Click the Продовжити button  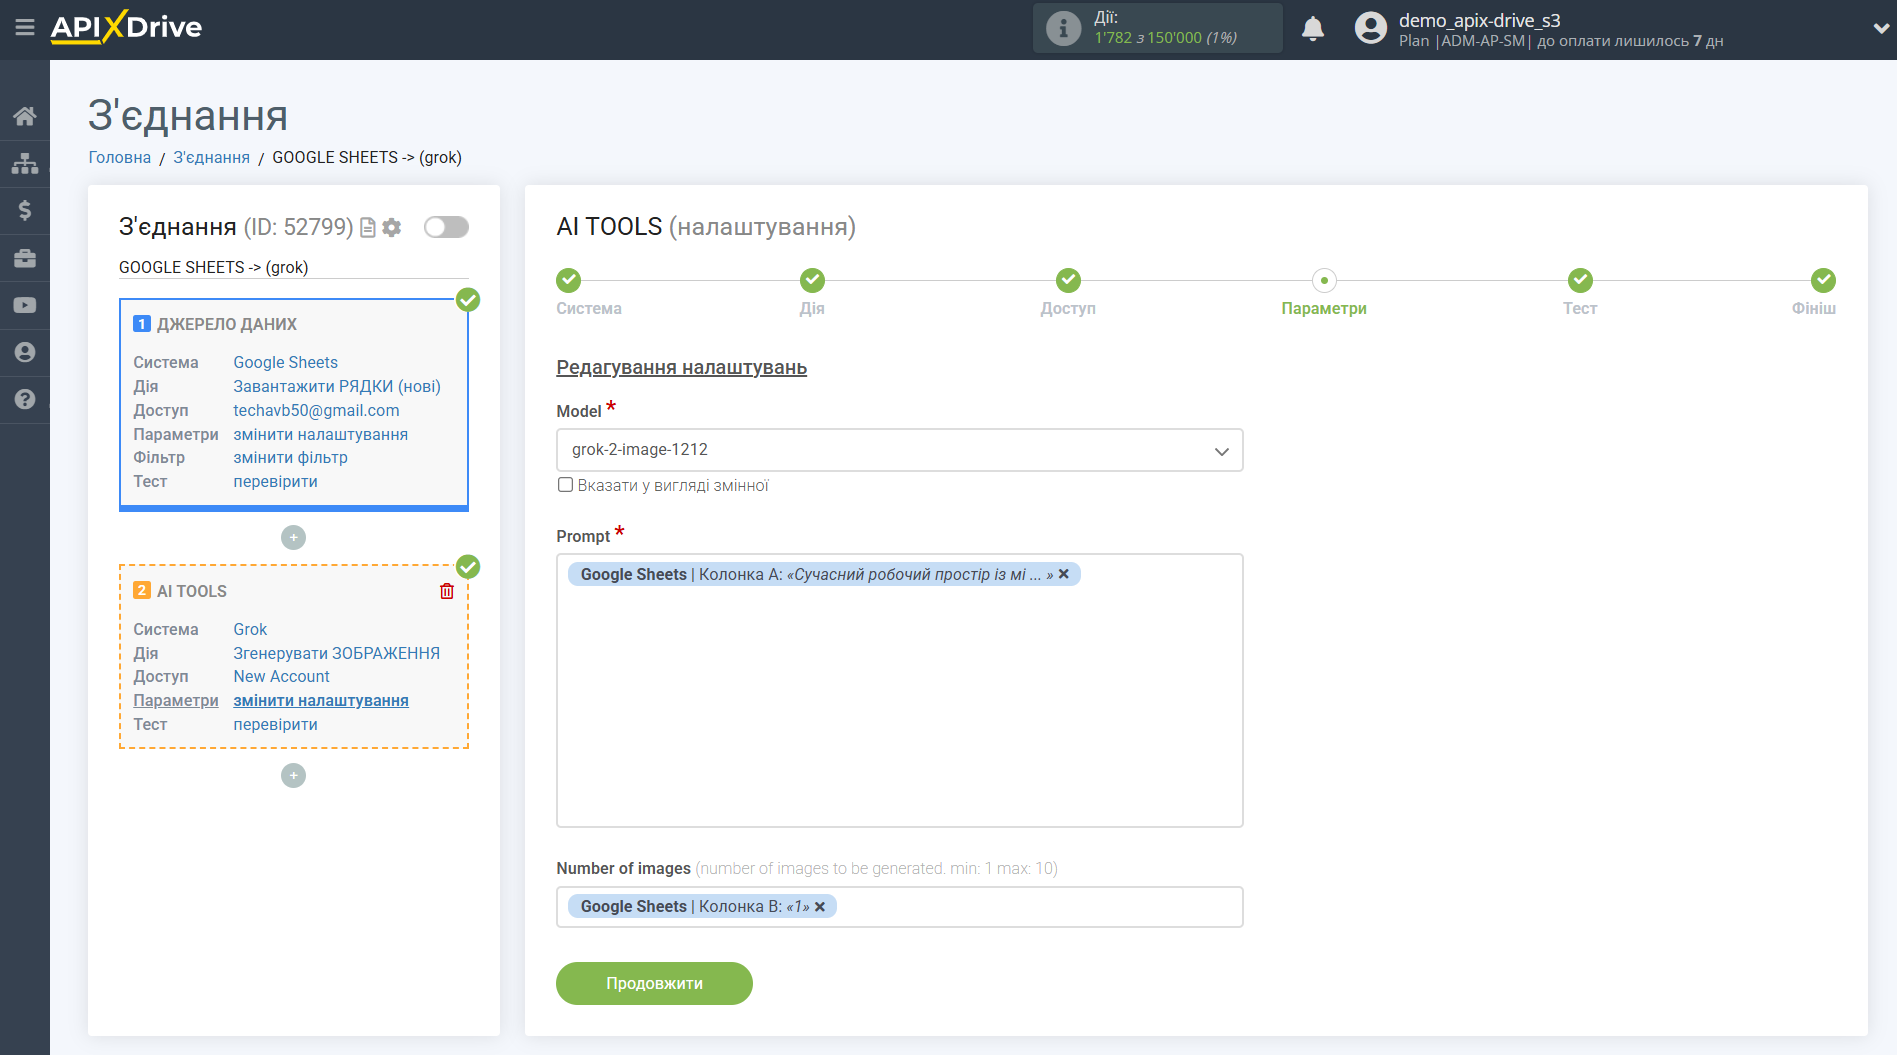pos(654,983)
